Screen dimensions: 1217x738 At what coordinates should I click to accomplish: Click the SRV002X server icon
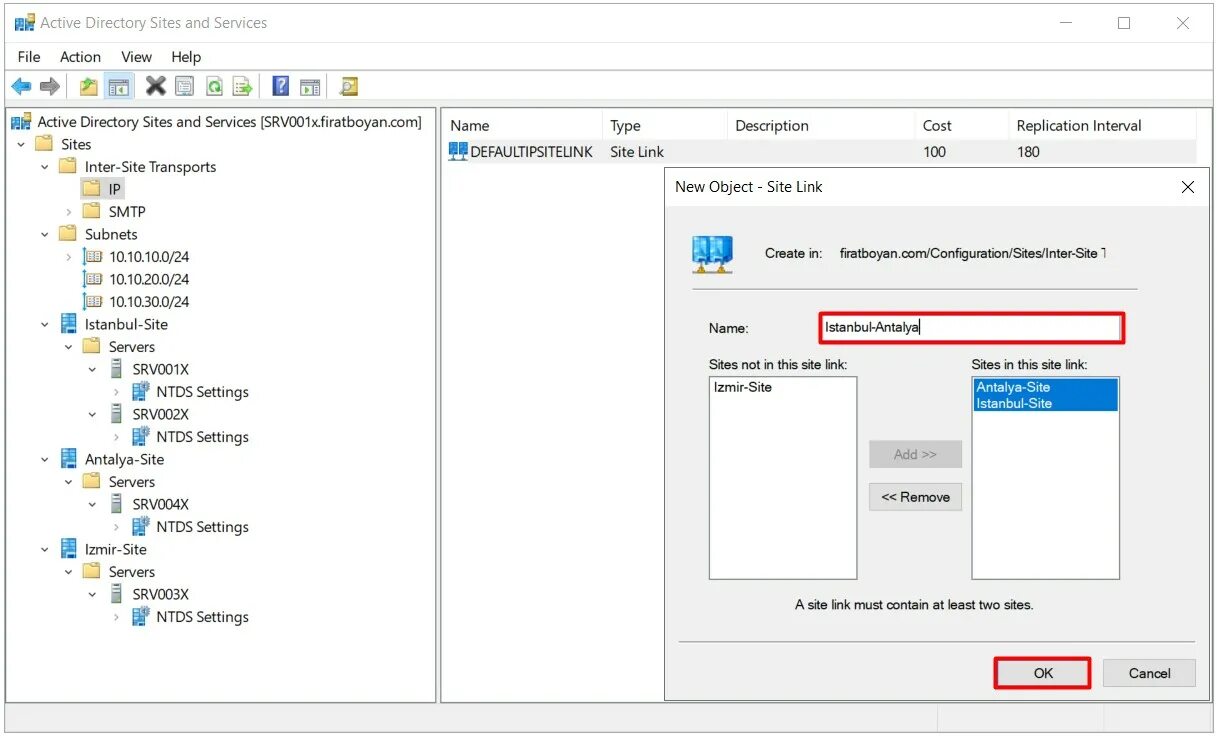coord(117,414)
